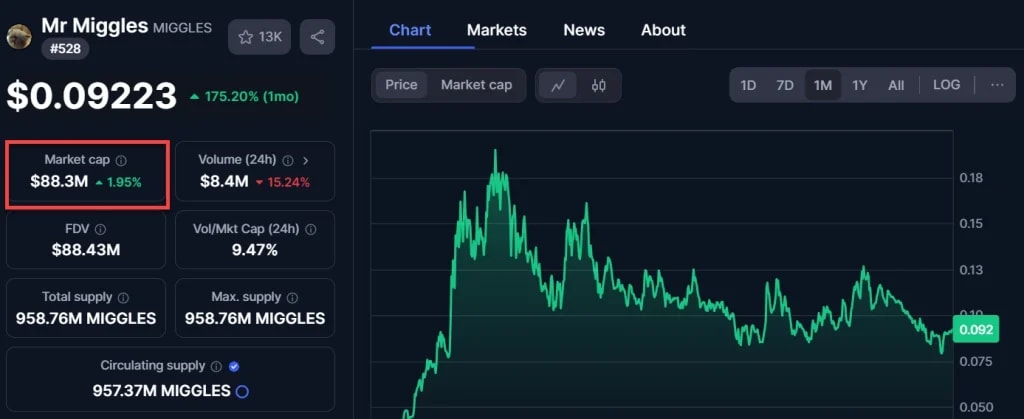The image size is (1024, 419).
Task: Select the 7D time range
Action: click(785, 85)
